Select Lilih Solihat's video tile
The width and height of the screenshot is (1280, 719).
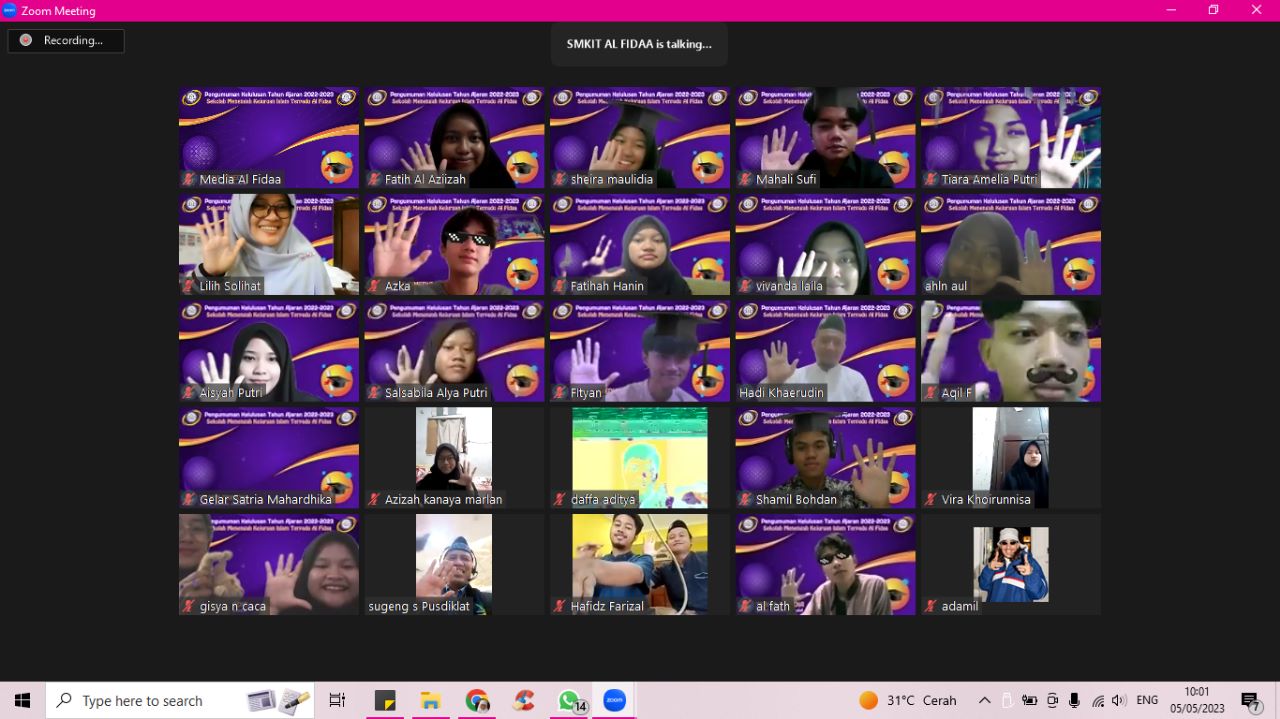click(268, 245)
